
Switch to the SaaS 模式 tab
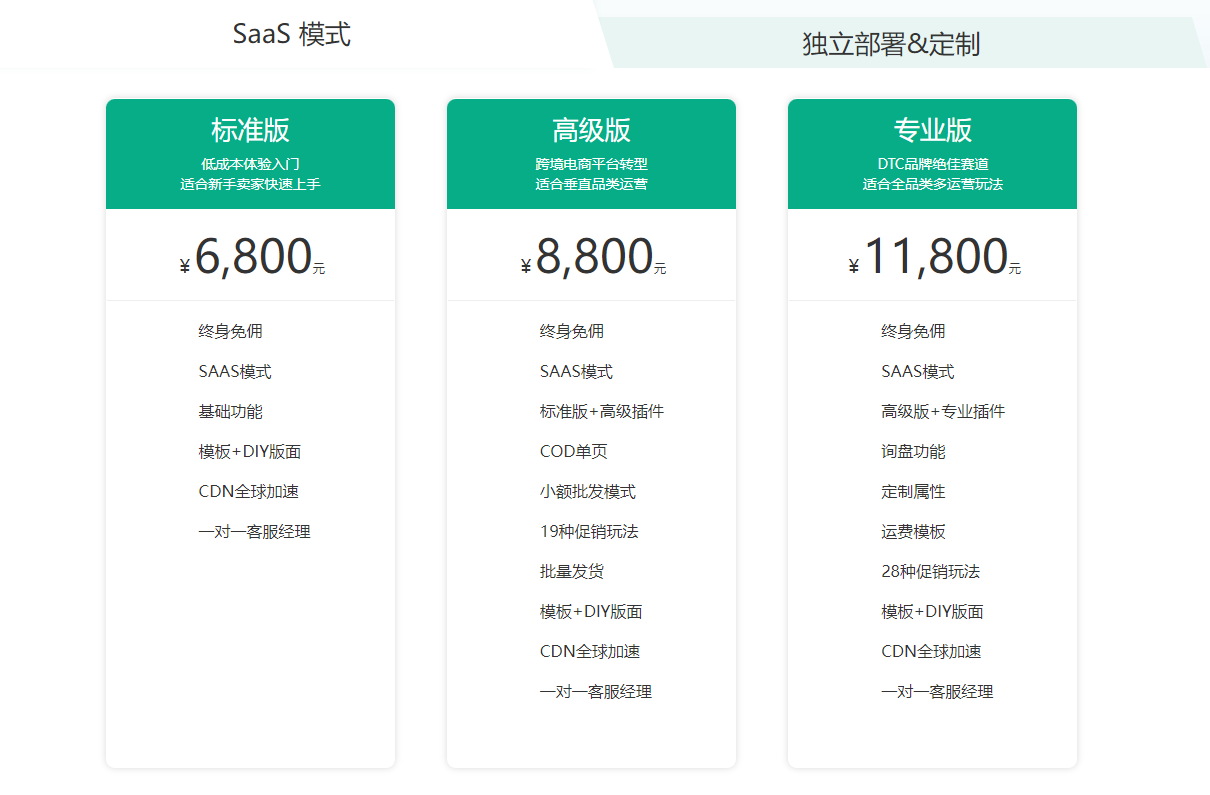(x=291, y=34)
